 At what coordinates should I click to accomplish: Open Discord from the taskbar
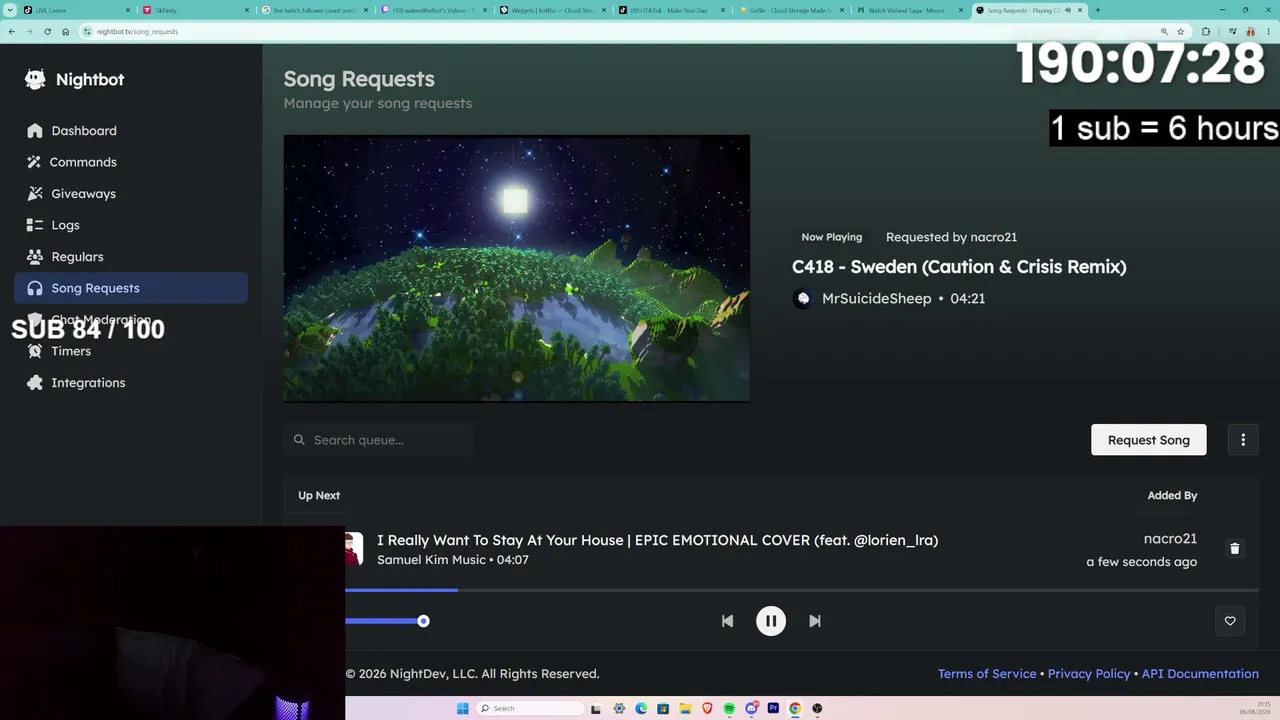[x=751, y=708]
